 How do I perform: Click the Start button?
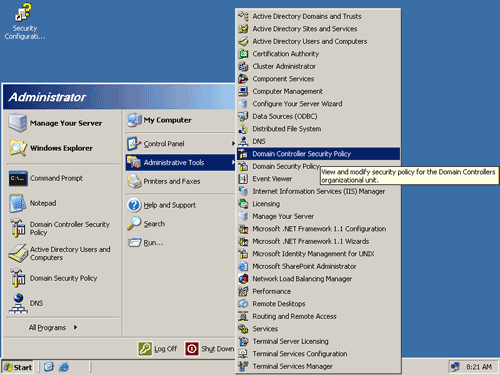18,367
